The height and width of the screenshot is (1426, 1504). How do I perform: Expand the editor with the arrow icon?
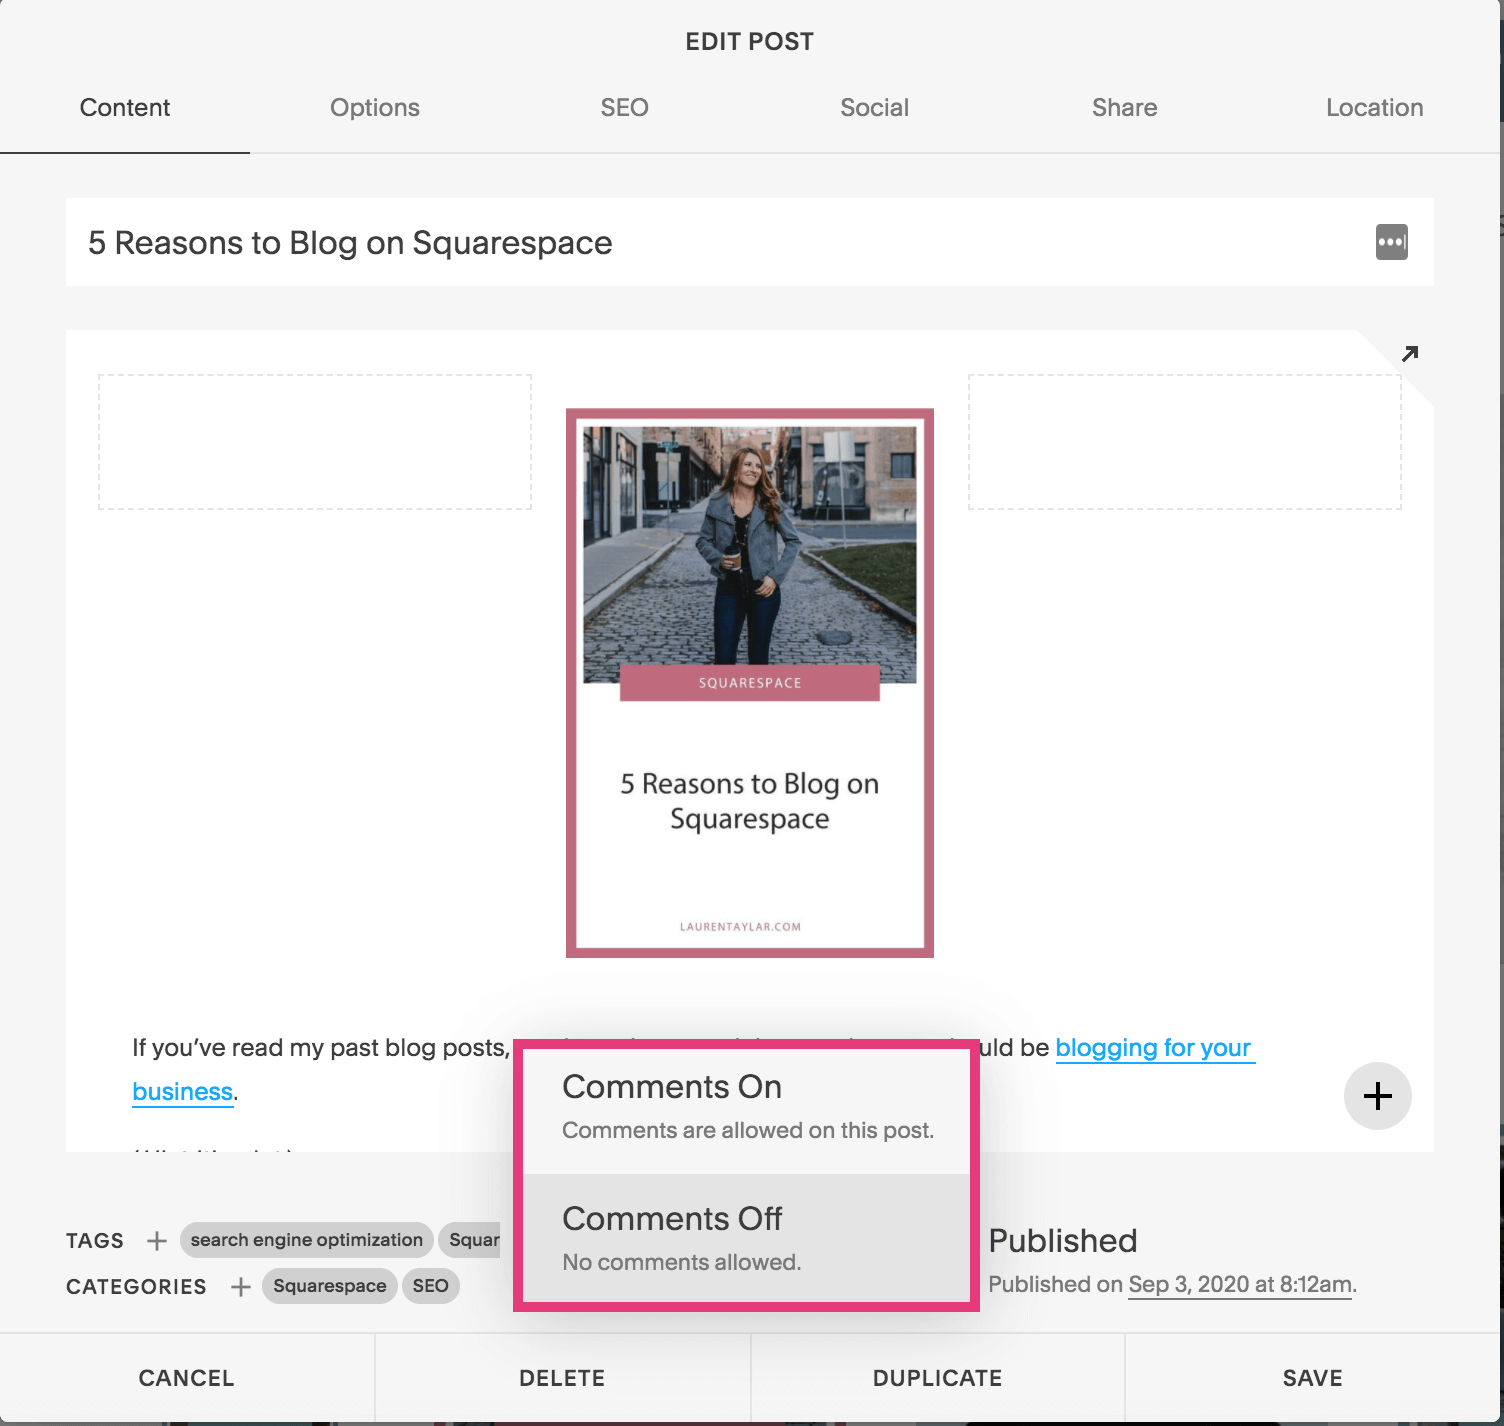tap(1410, 353)
